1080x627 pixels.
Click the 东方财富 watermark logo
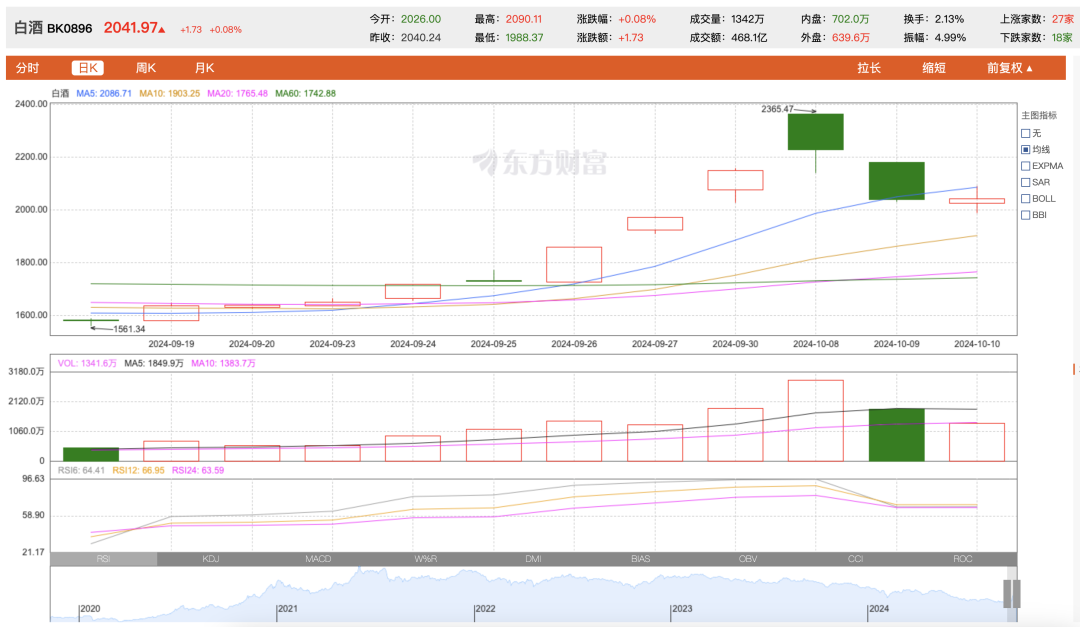pos(540,162)
